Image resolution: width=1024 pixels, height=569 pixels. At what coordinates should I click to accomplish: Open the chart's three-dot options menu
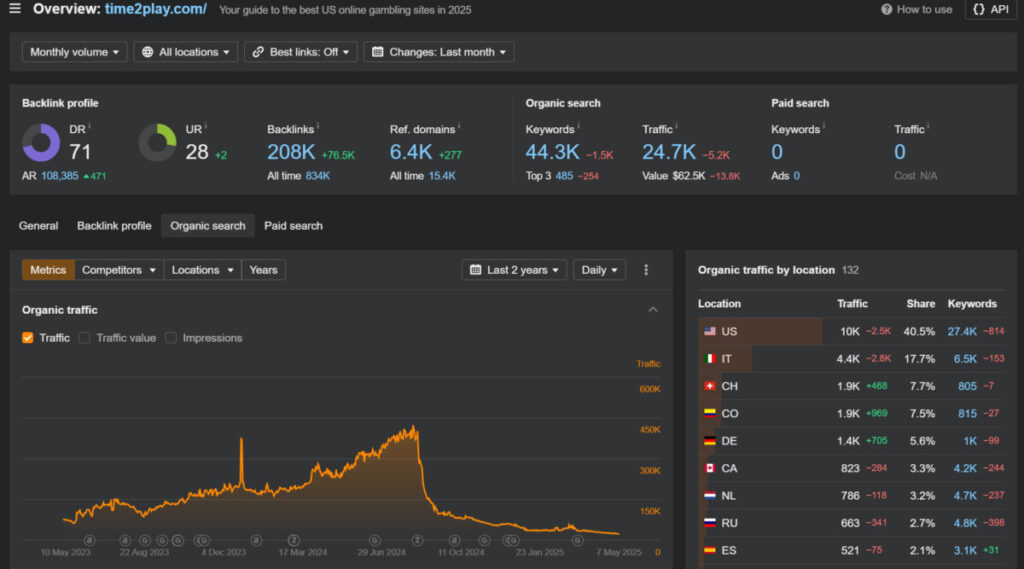point(646,270)
